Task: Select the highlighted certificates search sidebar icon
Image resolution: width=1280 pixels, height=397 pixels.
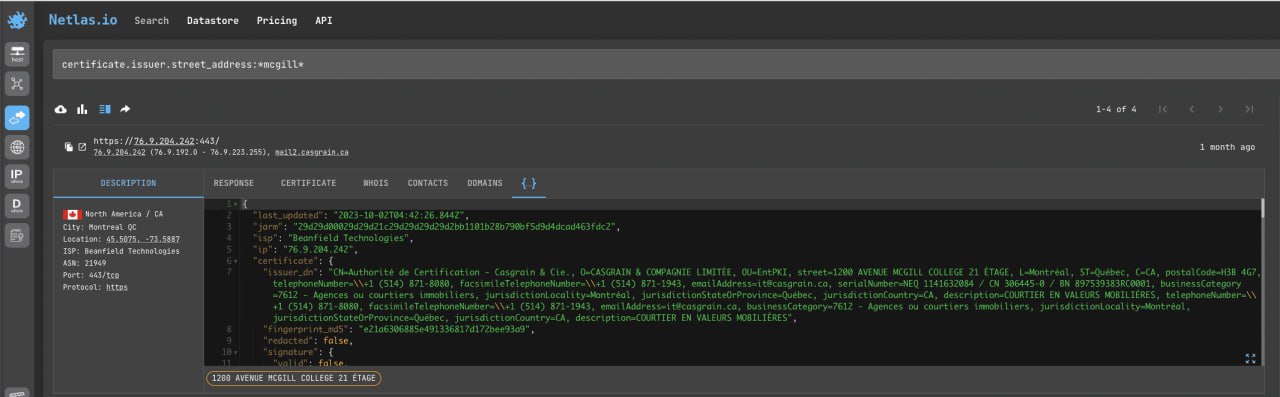Action: pyautogui.click(x=17, y=117)
